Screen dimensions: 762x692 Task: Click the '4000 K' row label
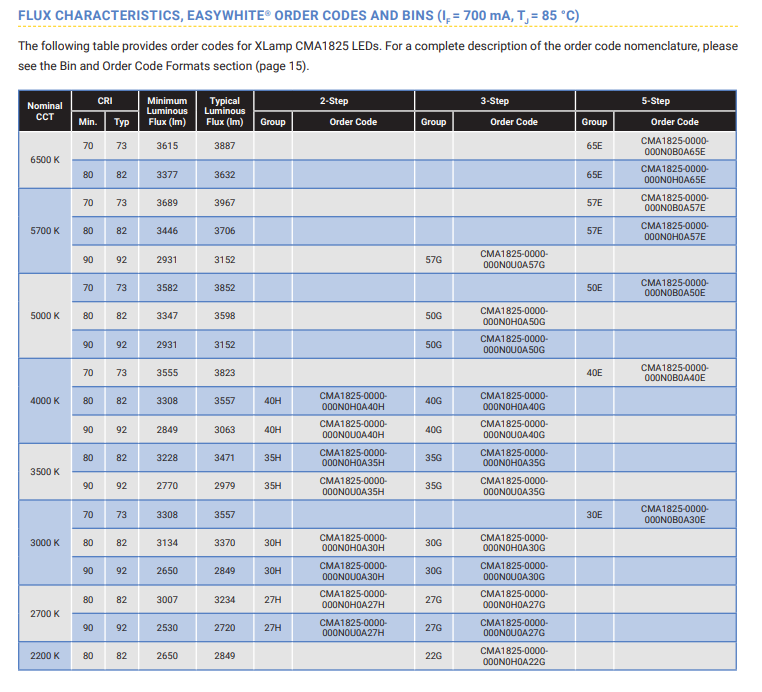click(x=45, y=401)
